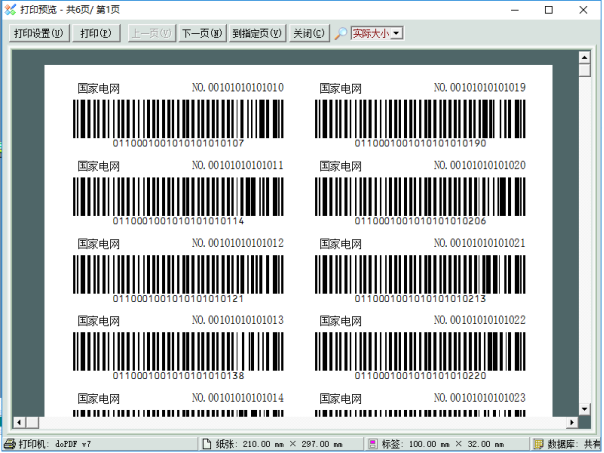Click the vertical scrollbar up arrow
This screenshot has width=604, height=453.
(x=584, y=57)
